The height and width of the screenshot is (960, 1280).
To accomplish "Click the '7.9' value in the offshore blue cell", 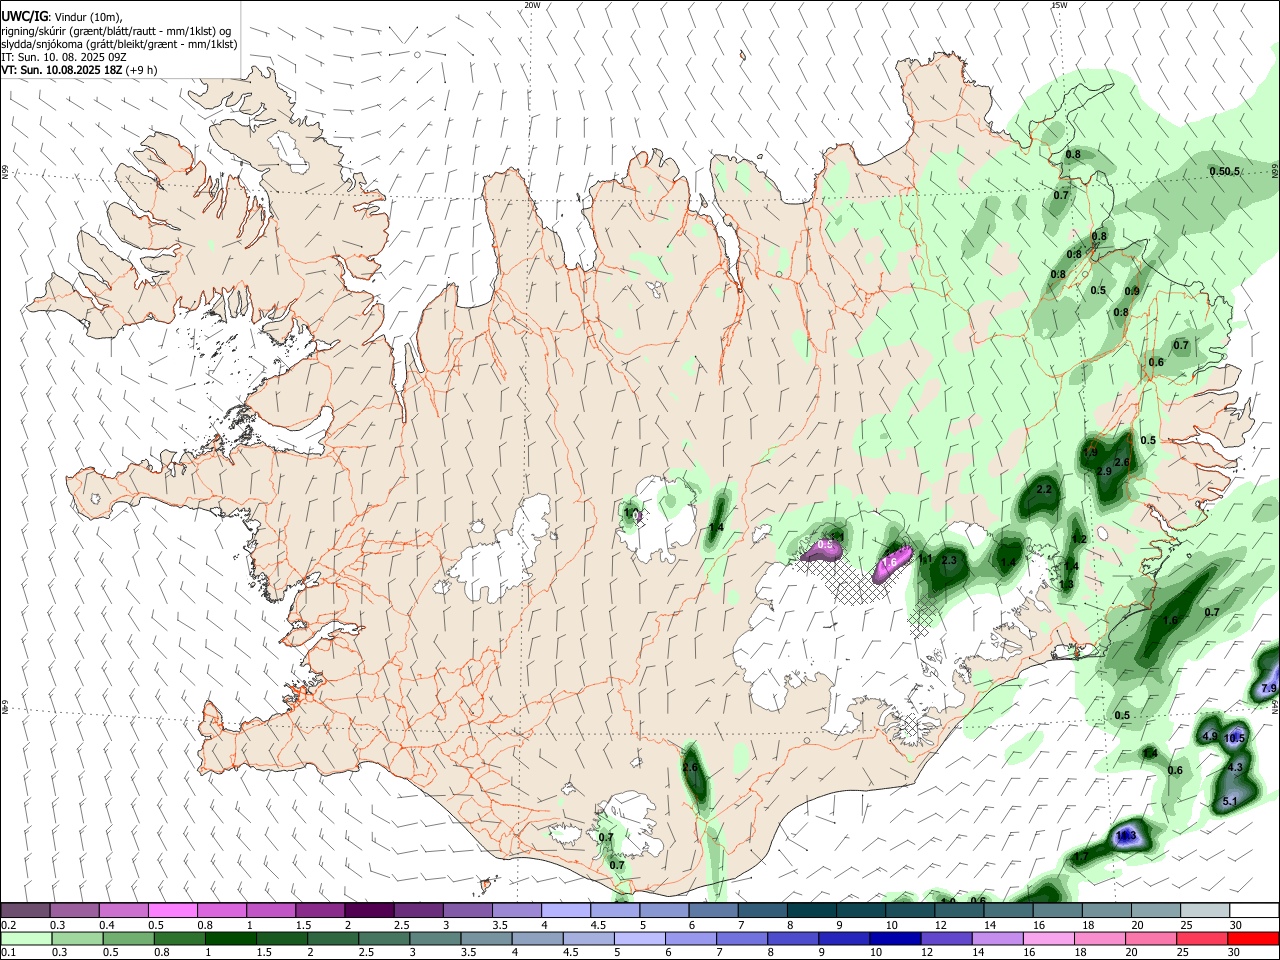I will [x=1269, y=689].
